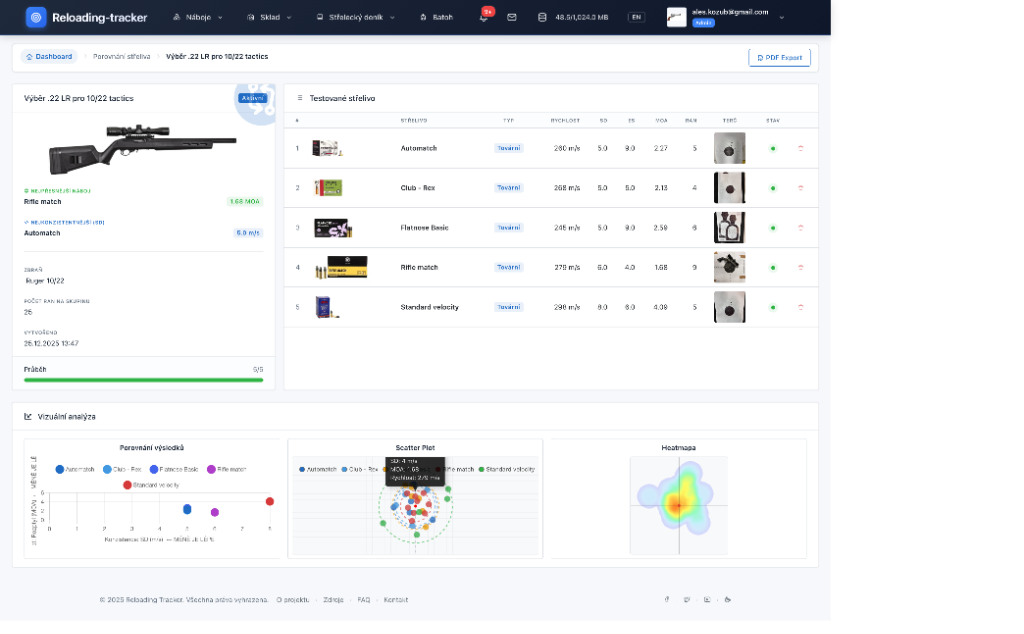Open the Flatnose Basic target thumbnail

point(729,228)
